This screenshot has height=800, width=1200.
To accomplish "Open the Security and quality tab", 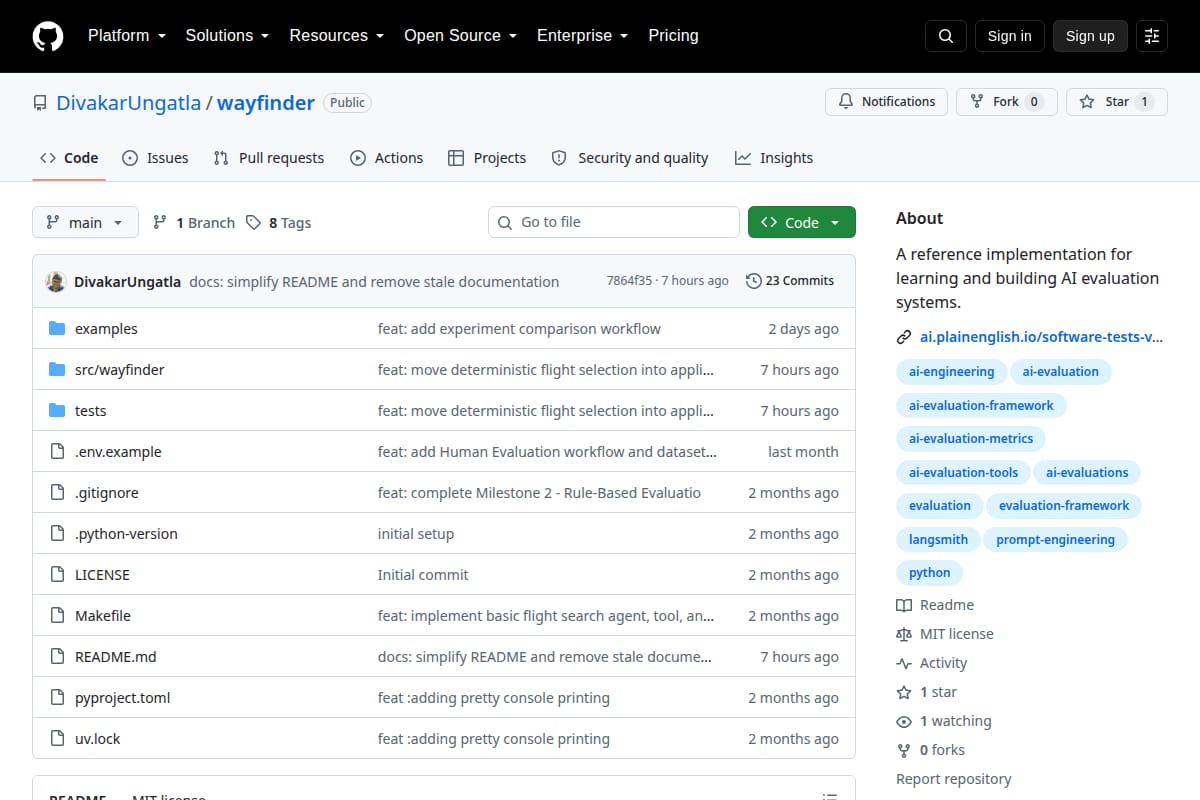I will [x=630, y=158].
